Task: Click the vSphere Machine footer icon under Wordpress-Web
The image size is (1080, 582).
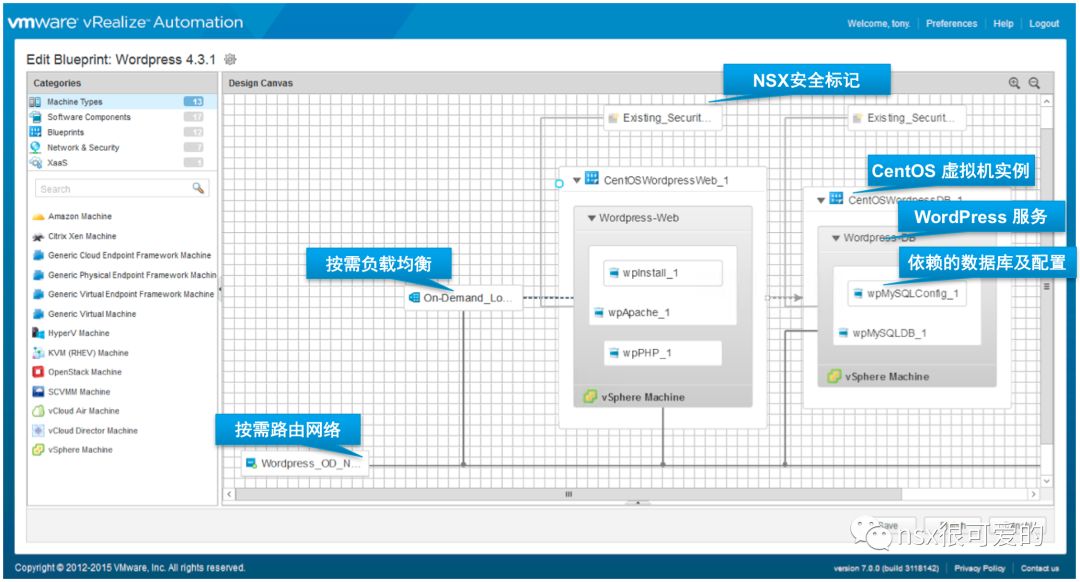Action: pyautogui.click(x=590, y=397)
